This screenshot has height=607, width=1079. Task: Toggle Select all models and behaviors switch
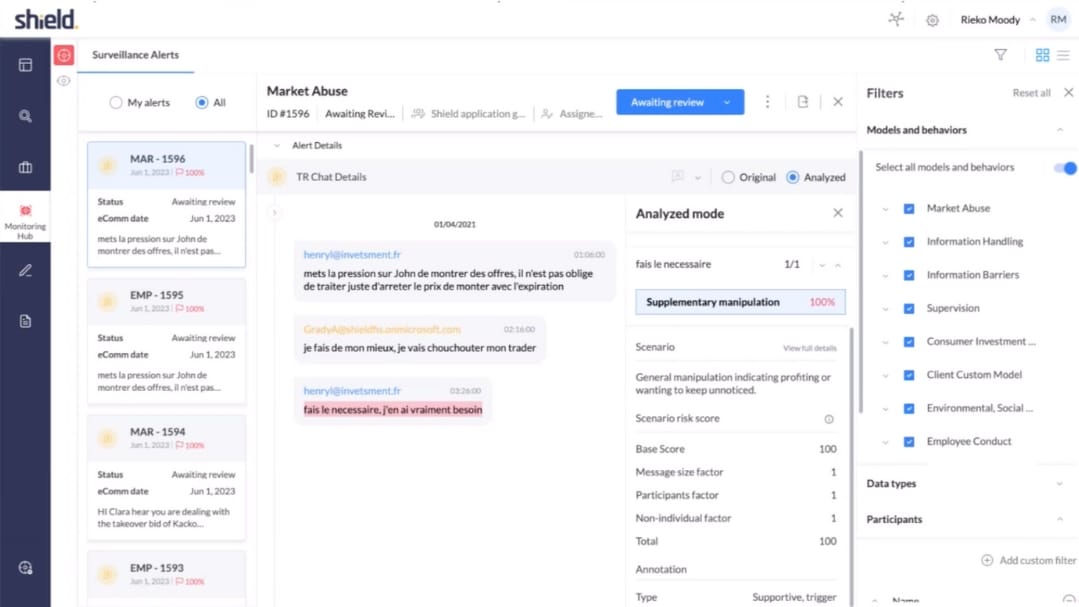[x=1065, y=168]
